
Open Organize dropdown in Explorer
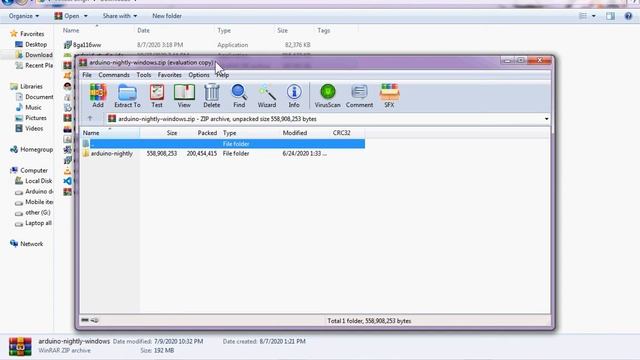(24, 16)
